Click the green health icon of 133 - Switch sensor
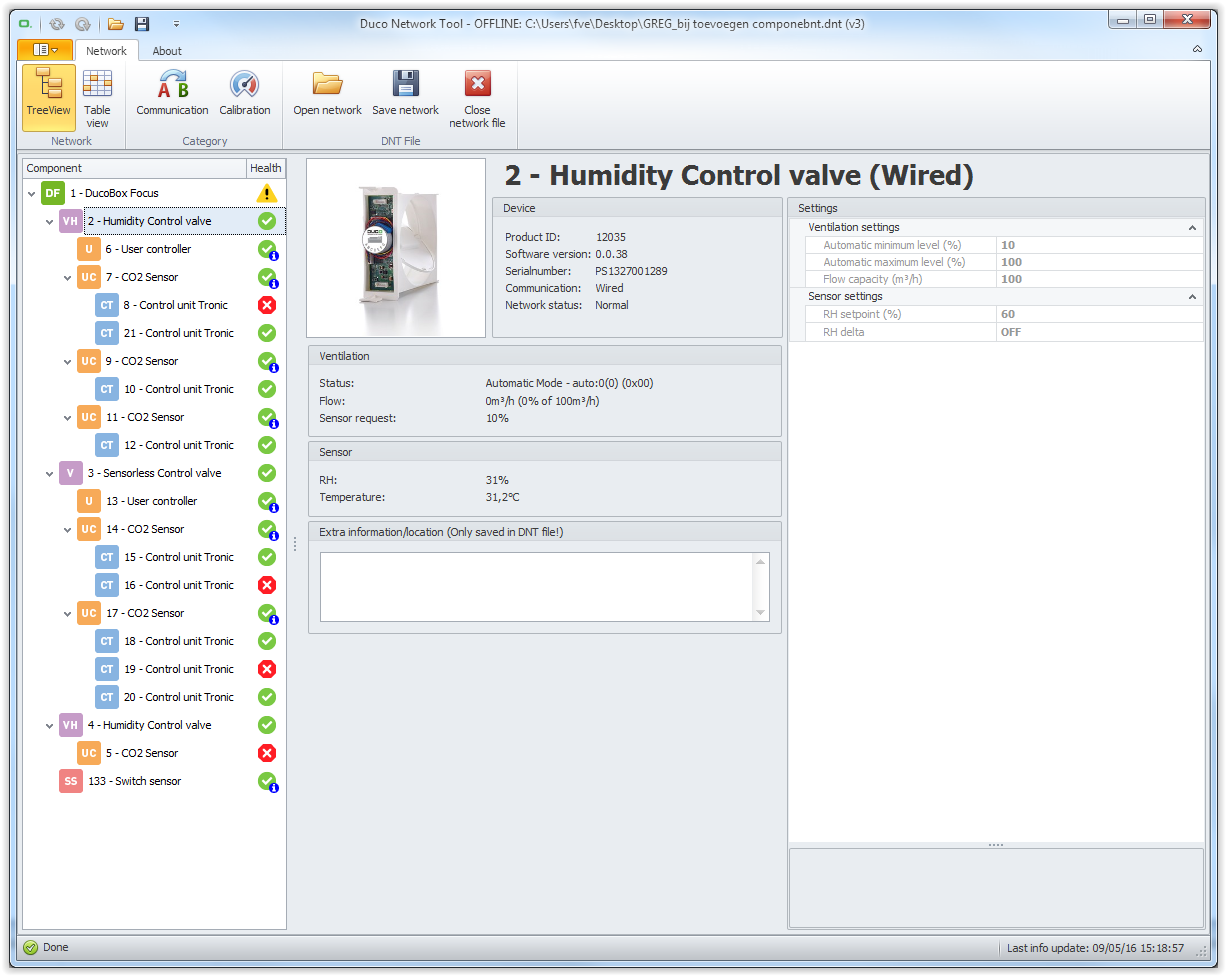The width and height of the screenshot is (1226, 976). click(267, 782)
